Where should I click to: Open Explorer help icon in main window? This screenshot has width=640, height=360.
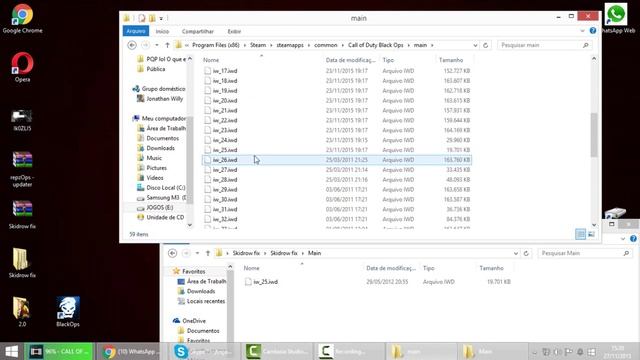[x=593, y=31]
